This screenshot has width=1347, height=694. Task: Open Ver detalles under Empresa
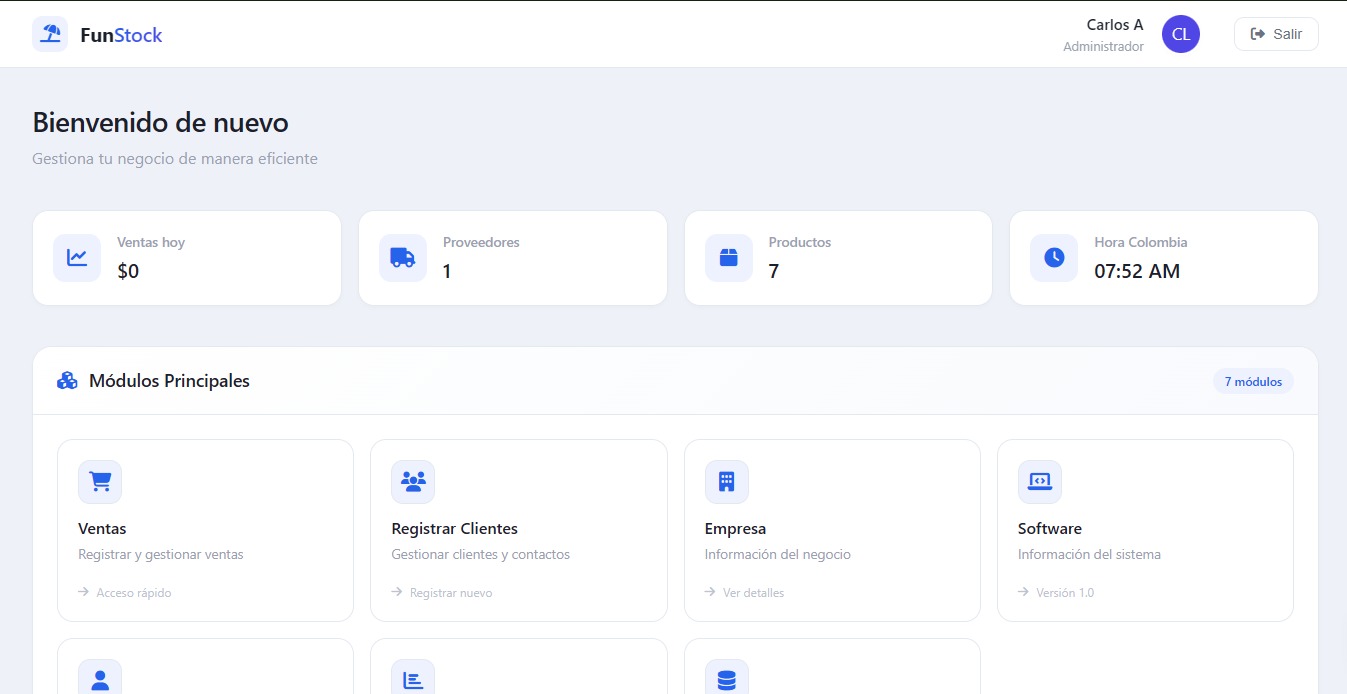click(x=753, y=593)
